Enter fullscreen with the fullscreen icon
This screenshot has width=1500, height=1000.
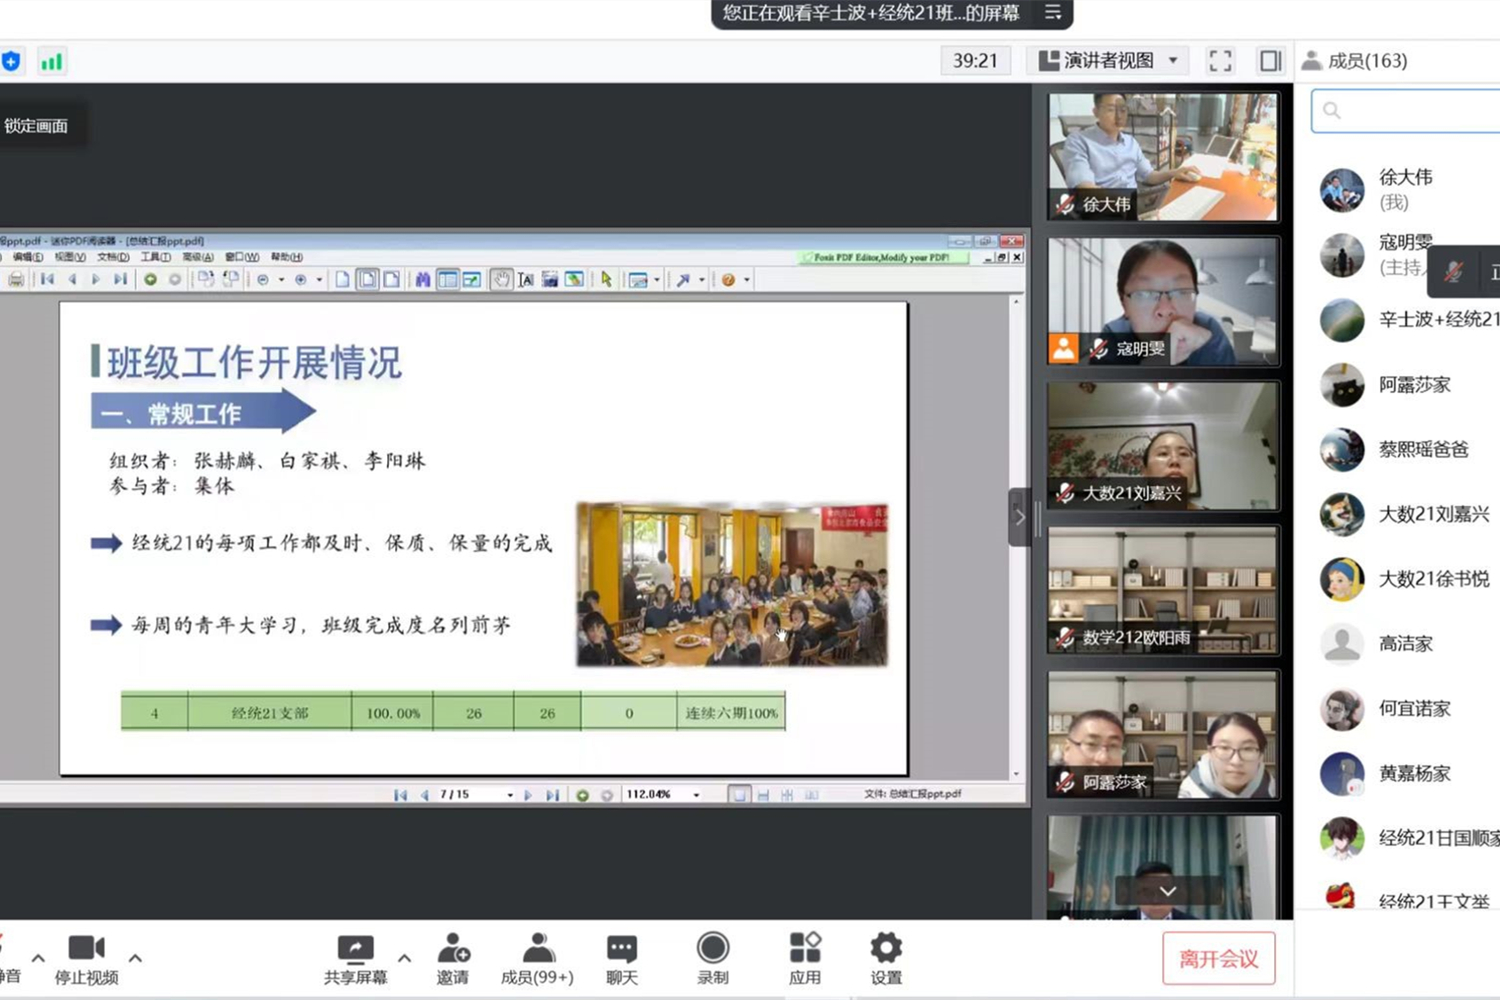tap(1220, 61)
